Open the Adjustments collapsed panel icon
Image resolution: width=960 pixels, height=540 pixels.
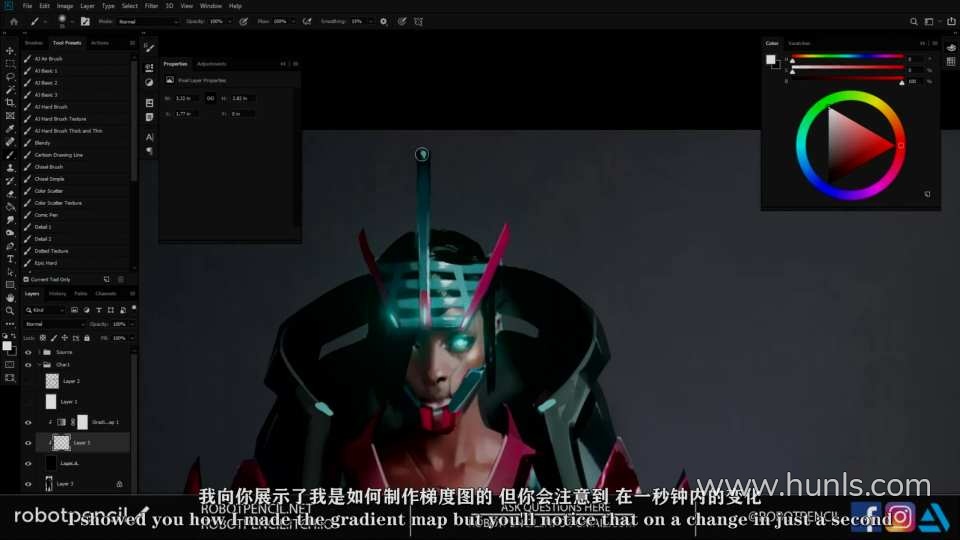[149, 83]
